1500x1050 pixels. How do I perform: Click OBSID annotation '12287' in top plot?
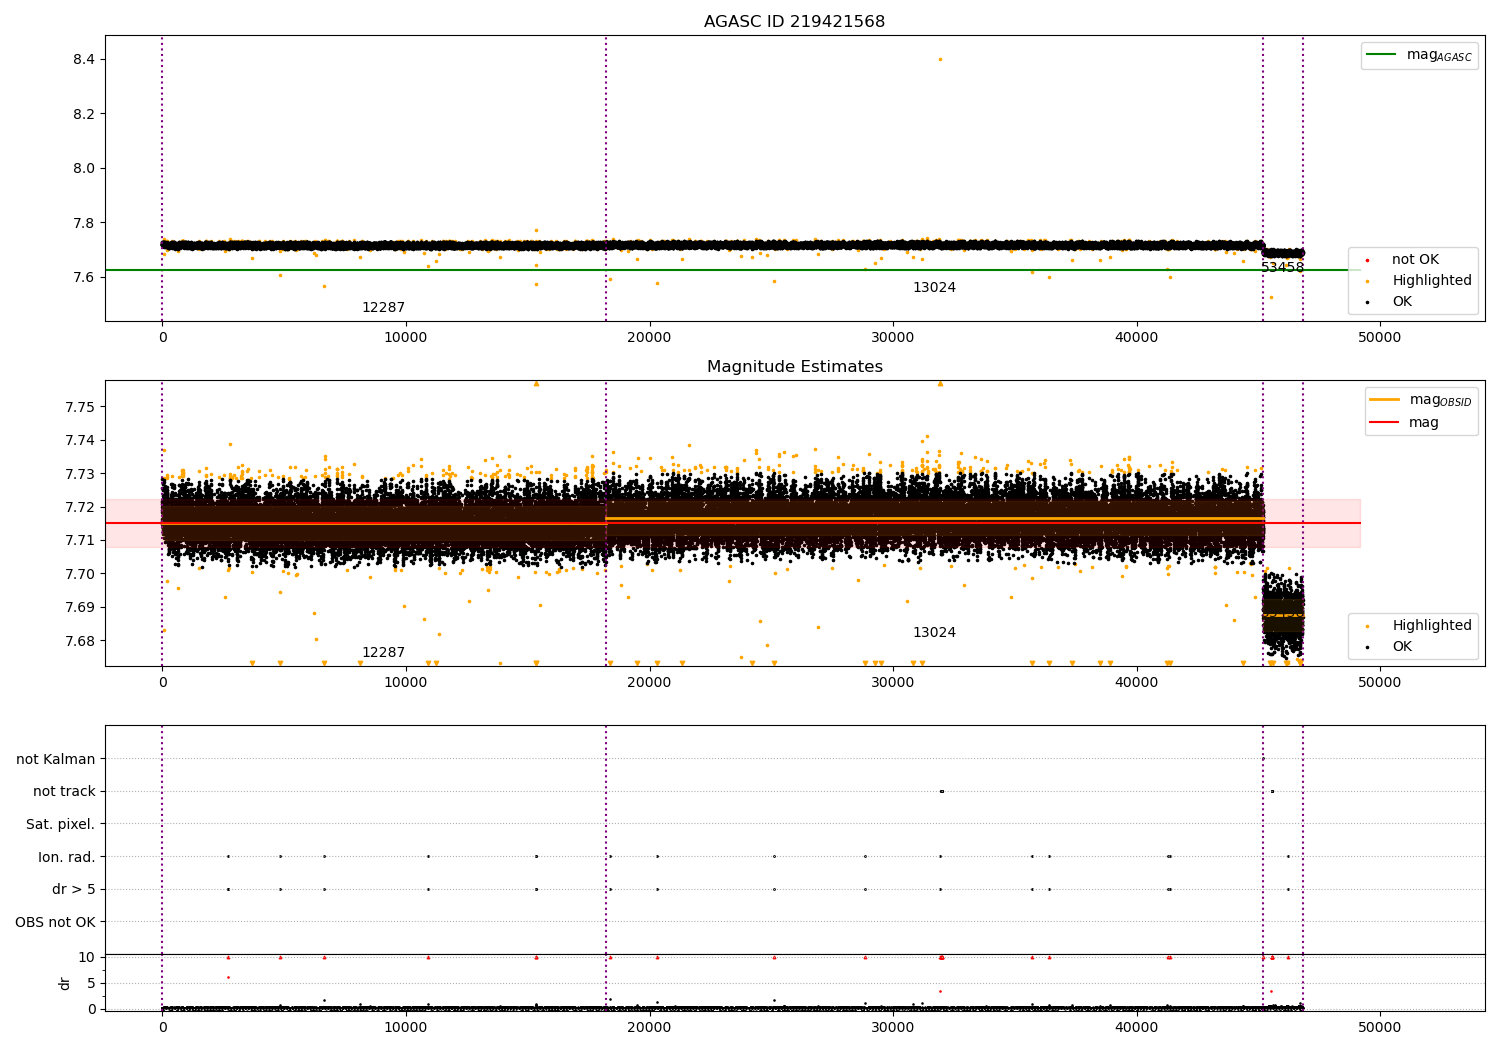(x=383, y=308)
